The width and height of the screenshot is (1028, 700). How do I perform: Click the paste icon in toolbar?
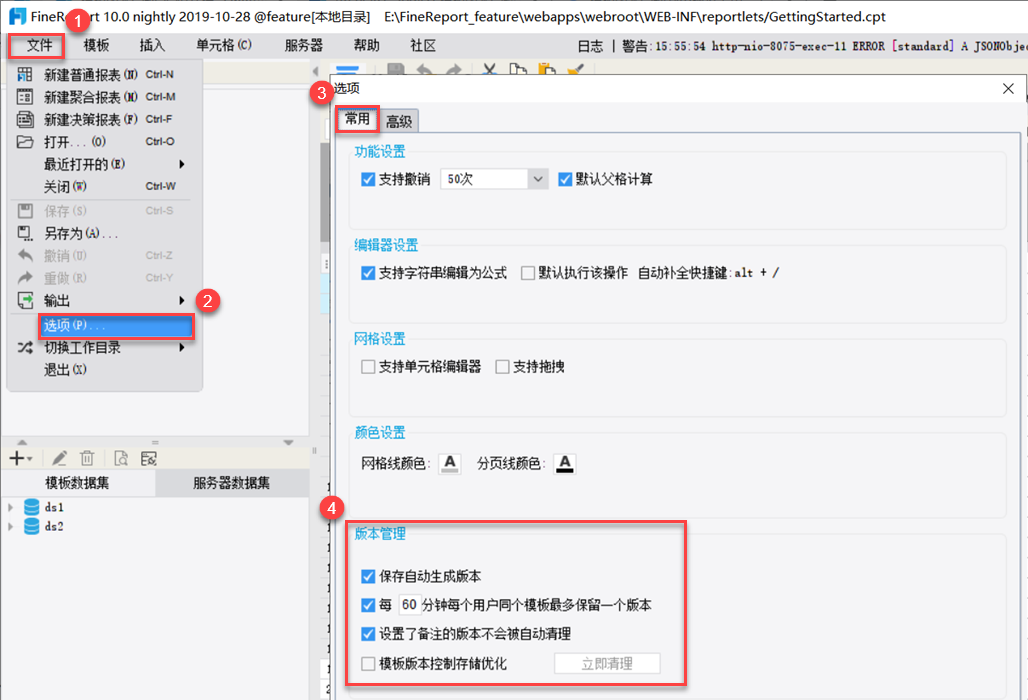[547, 69]
